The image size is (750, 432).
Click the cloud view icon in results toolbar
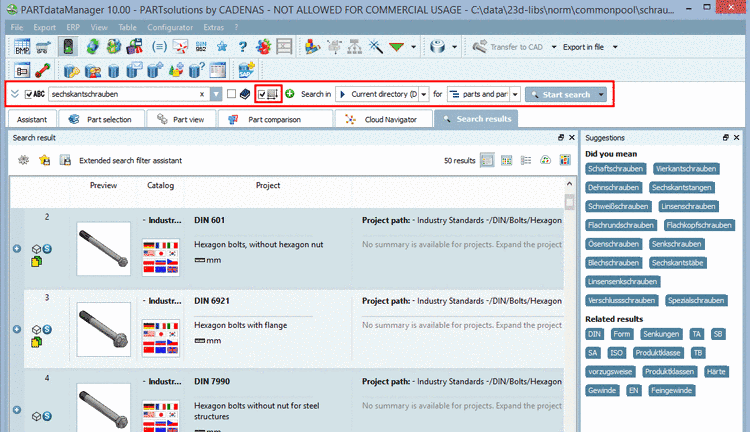pyautogui.click(x=545, y=160)
